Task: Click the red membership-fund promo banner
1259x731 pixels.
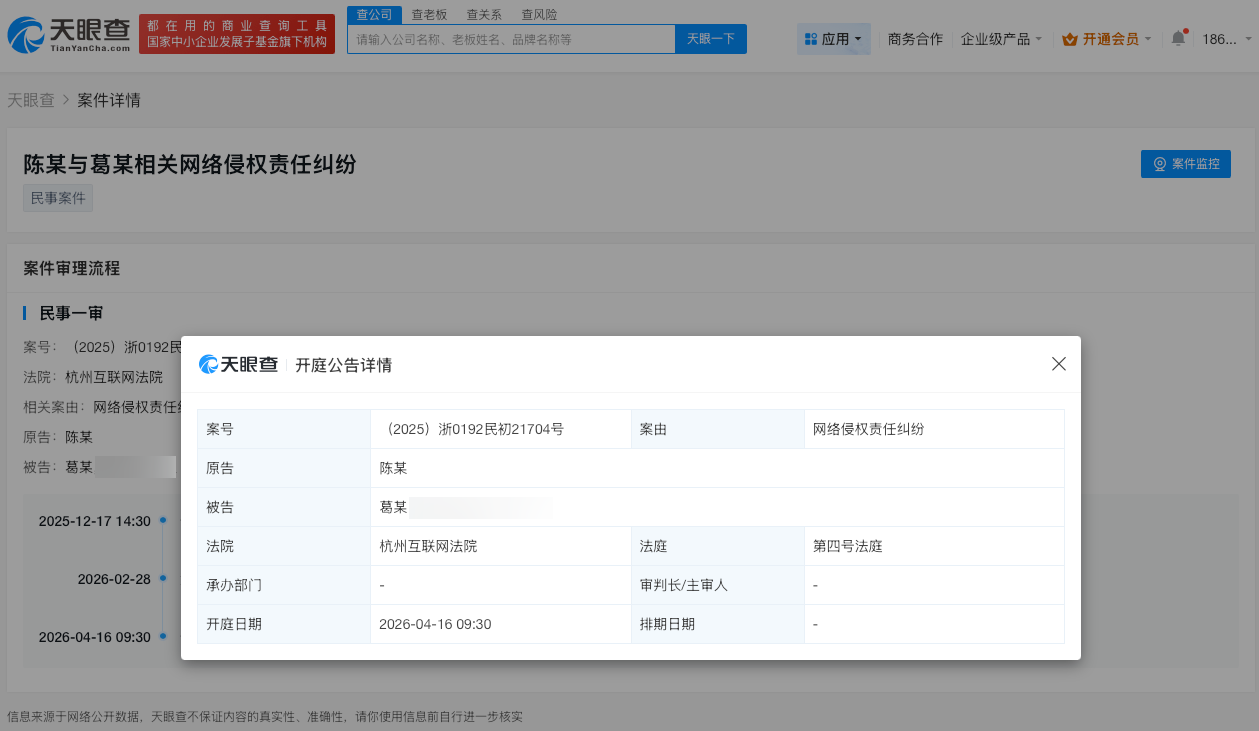Action: click(x=236, y=33)
